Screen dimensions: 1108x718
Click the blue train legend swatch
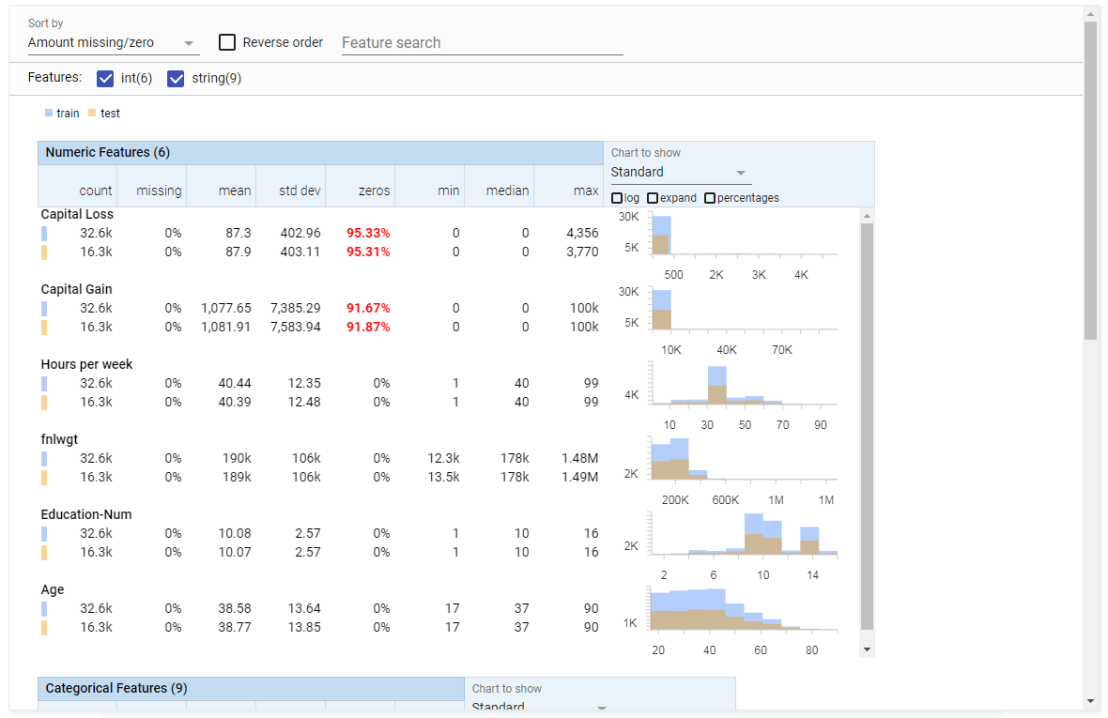click(49, 113)
